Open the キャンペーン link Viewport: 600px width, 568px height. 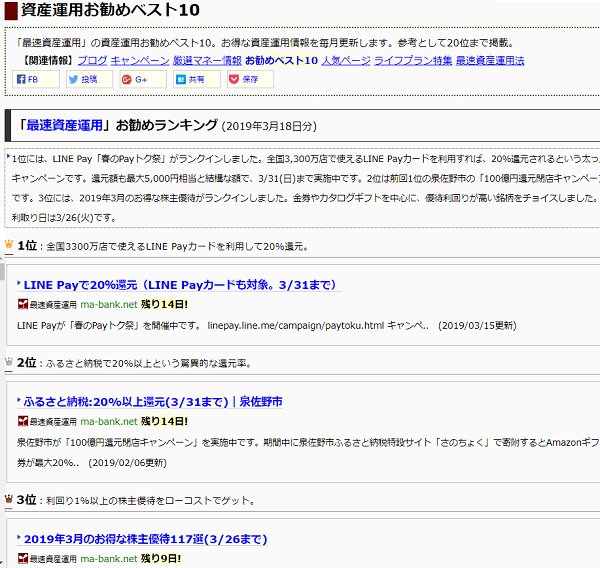coord(140,60)
